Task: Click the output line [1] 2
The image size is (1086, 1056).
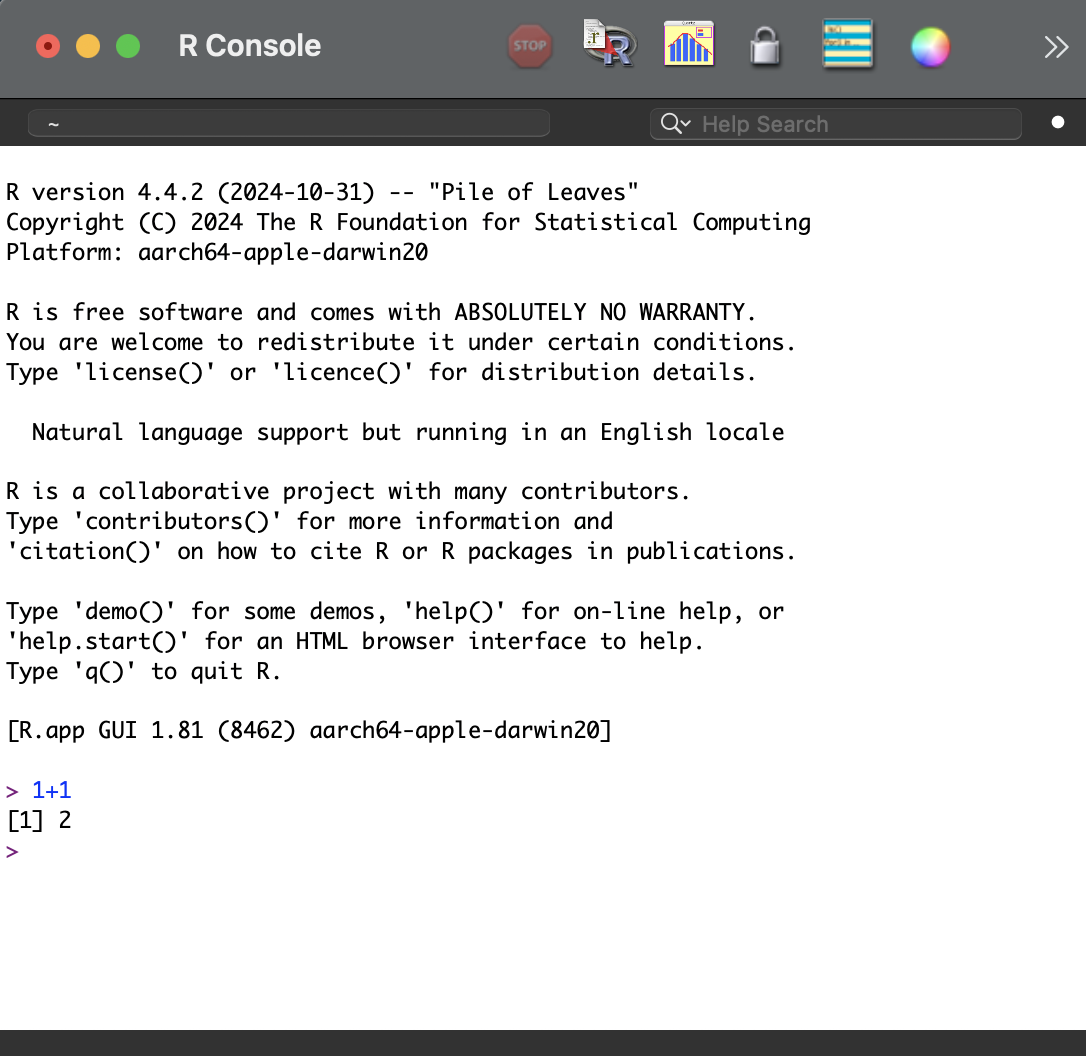Action: point(38,821)
